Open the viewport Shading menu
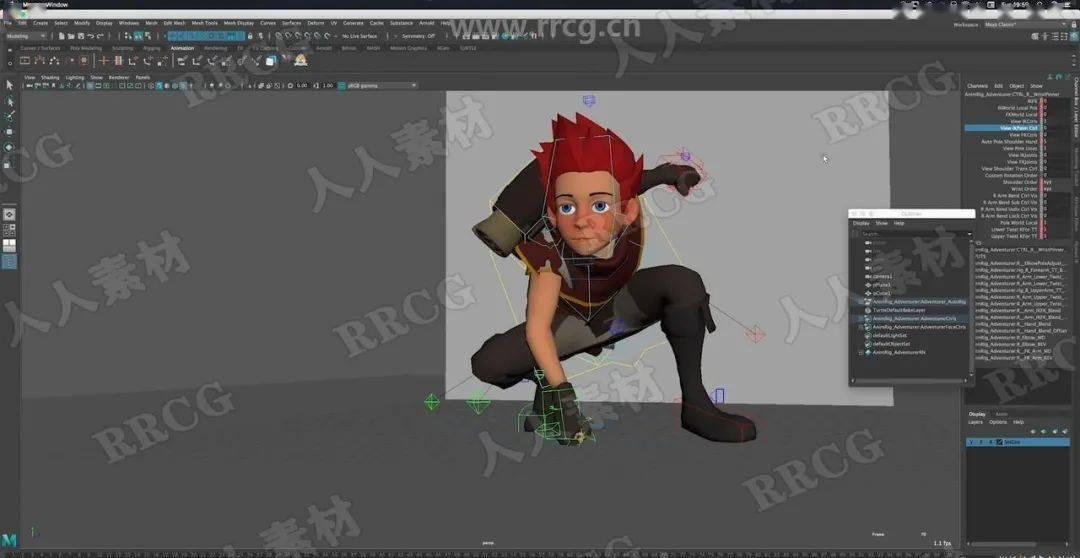This screenshot has width=1080, height=558. click(50, 78)
